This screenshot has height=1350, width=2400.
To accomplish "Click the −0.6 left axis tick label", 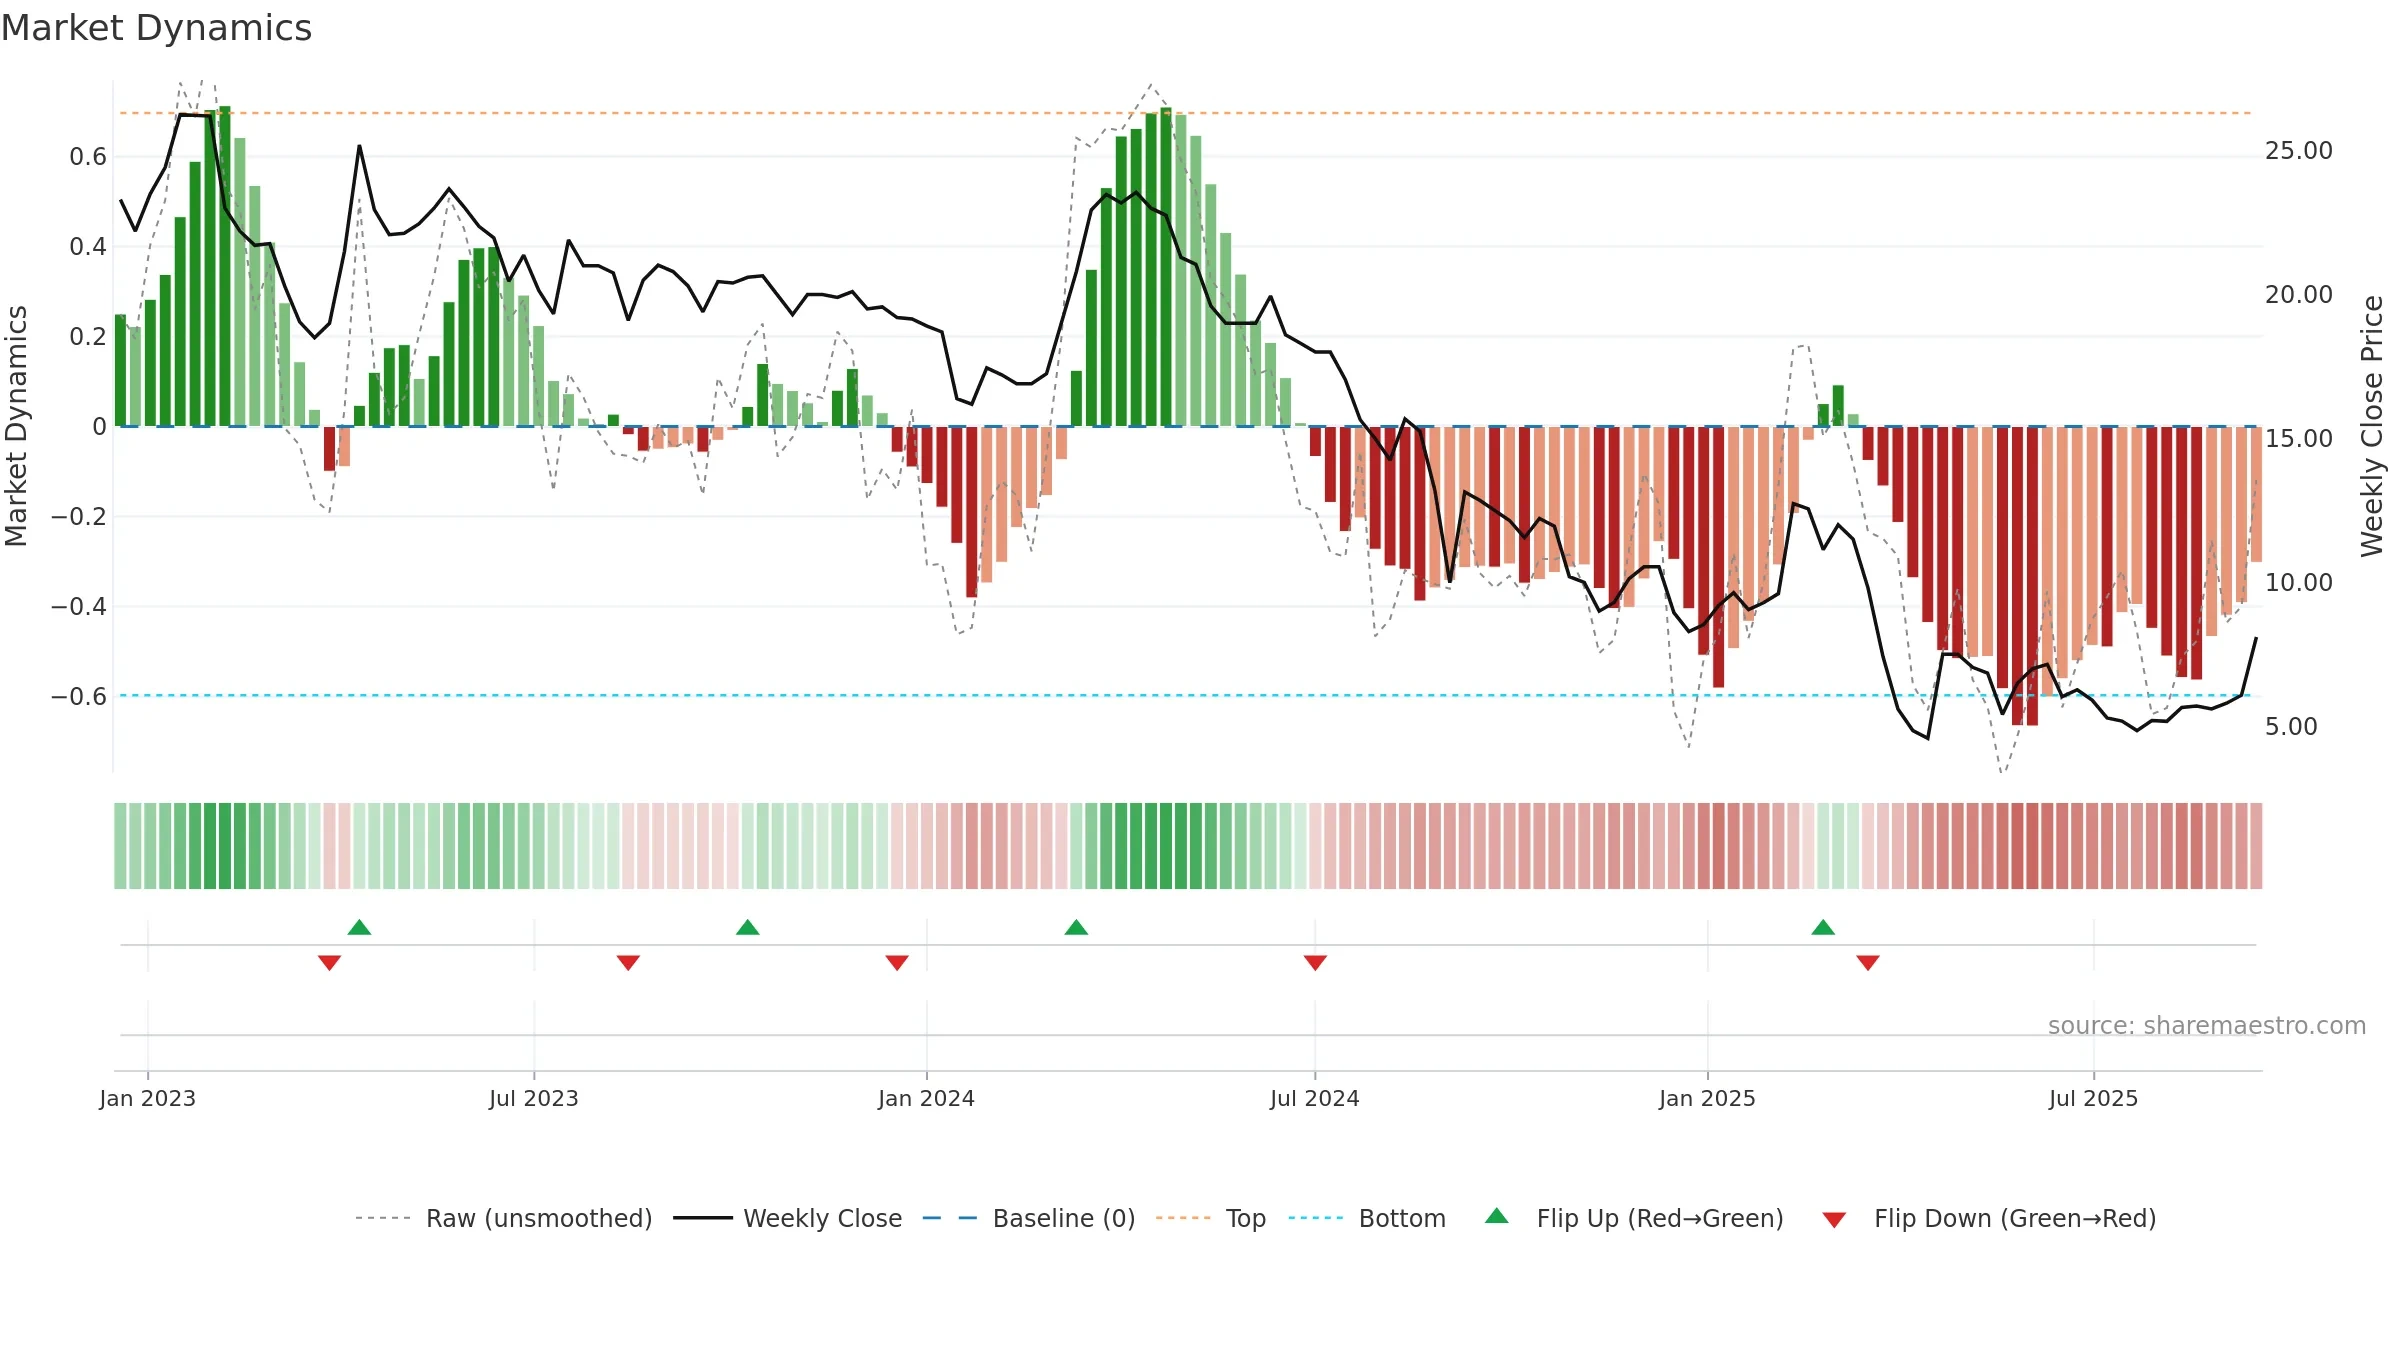I will [79, 697].
